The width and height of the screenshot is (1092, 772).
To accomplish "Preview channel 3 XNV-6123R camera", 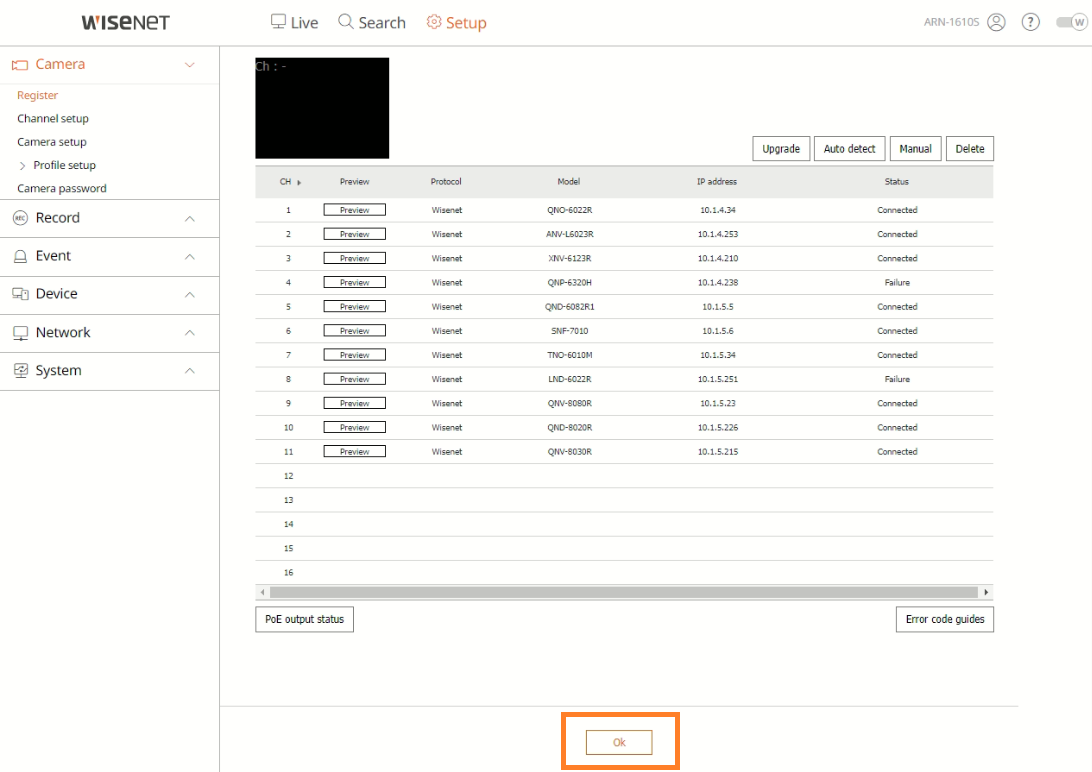I will pos(354,258).
